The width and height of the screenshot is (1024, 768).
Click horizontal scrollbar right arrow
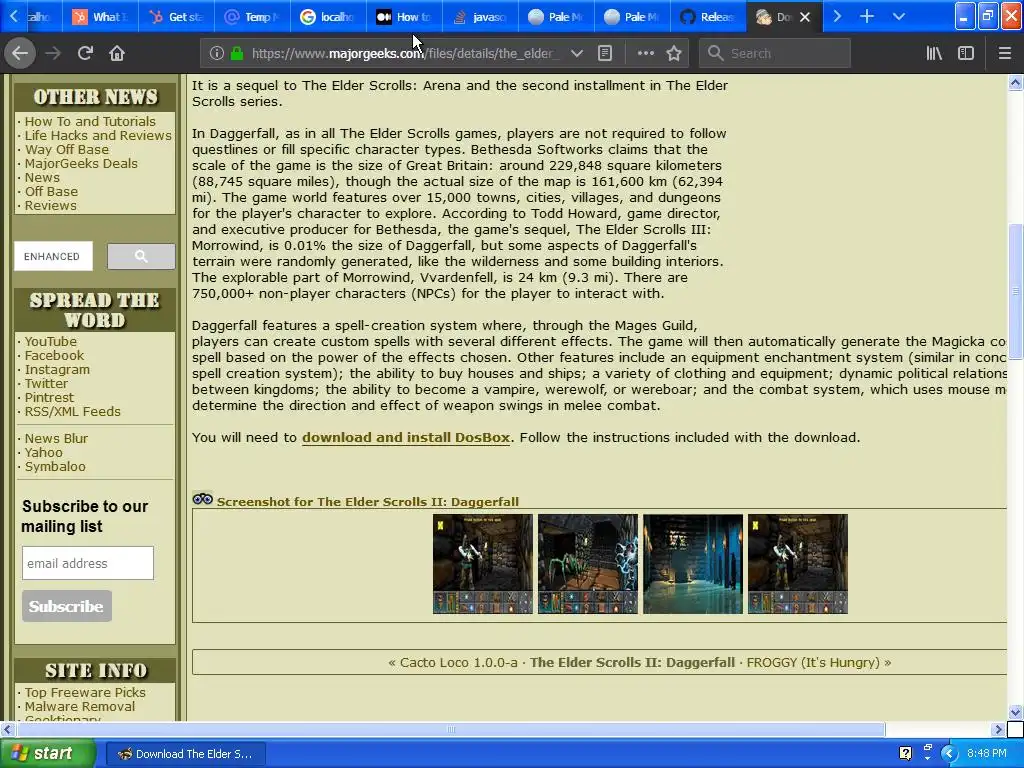point(998,729)
